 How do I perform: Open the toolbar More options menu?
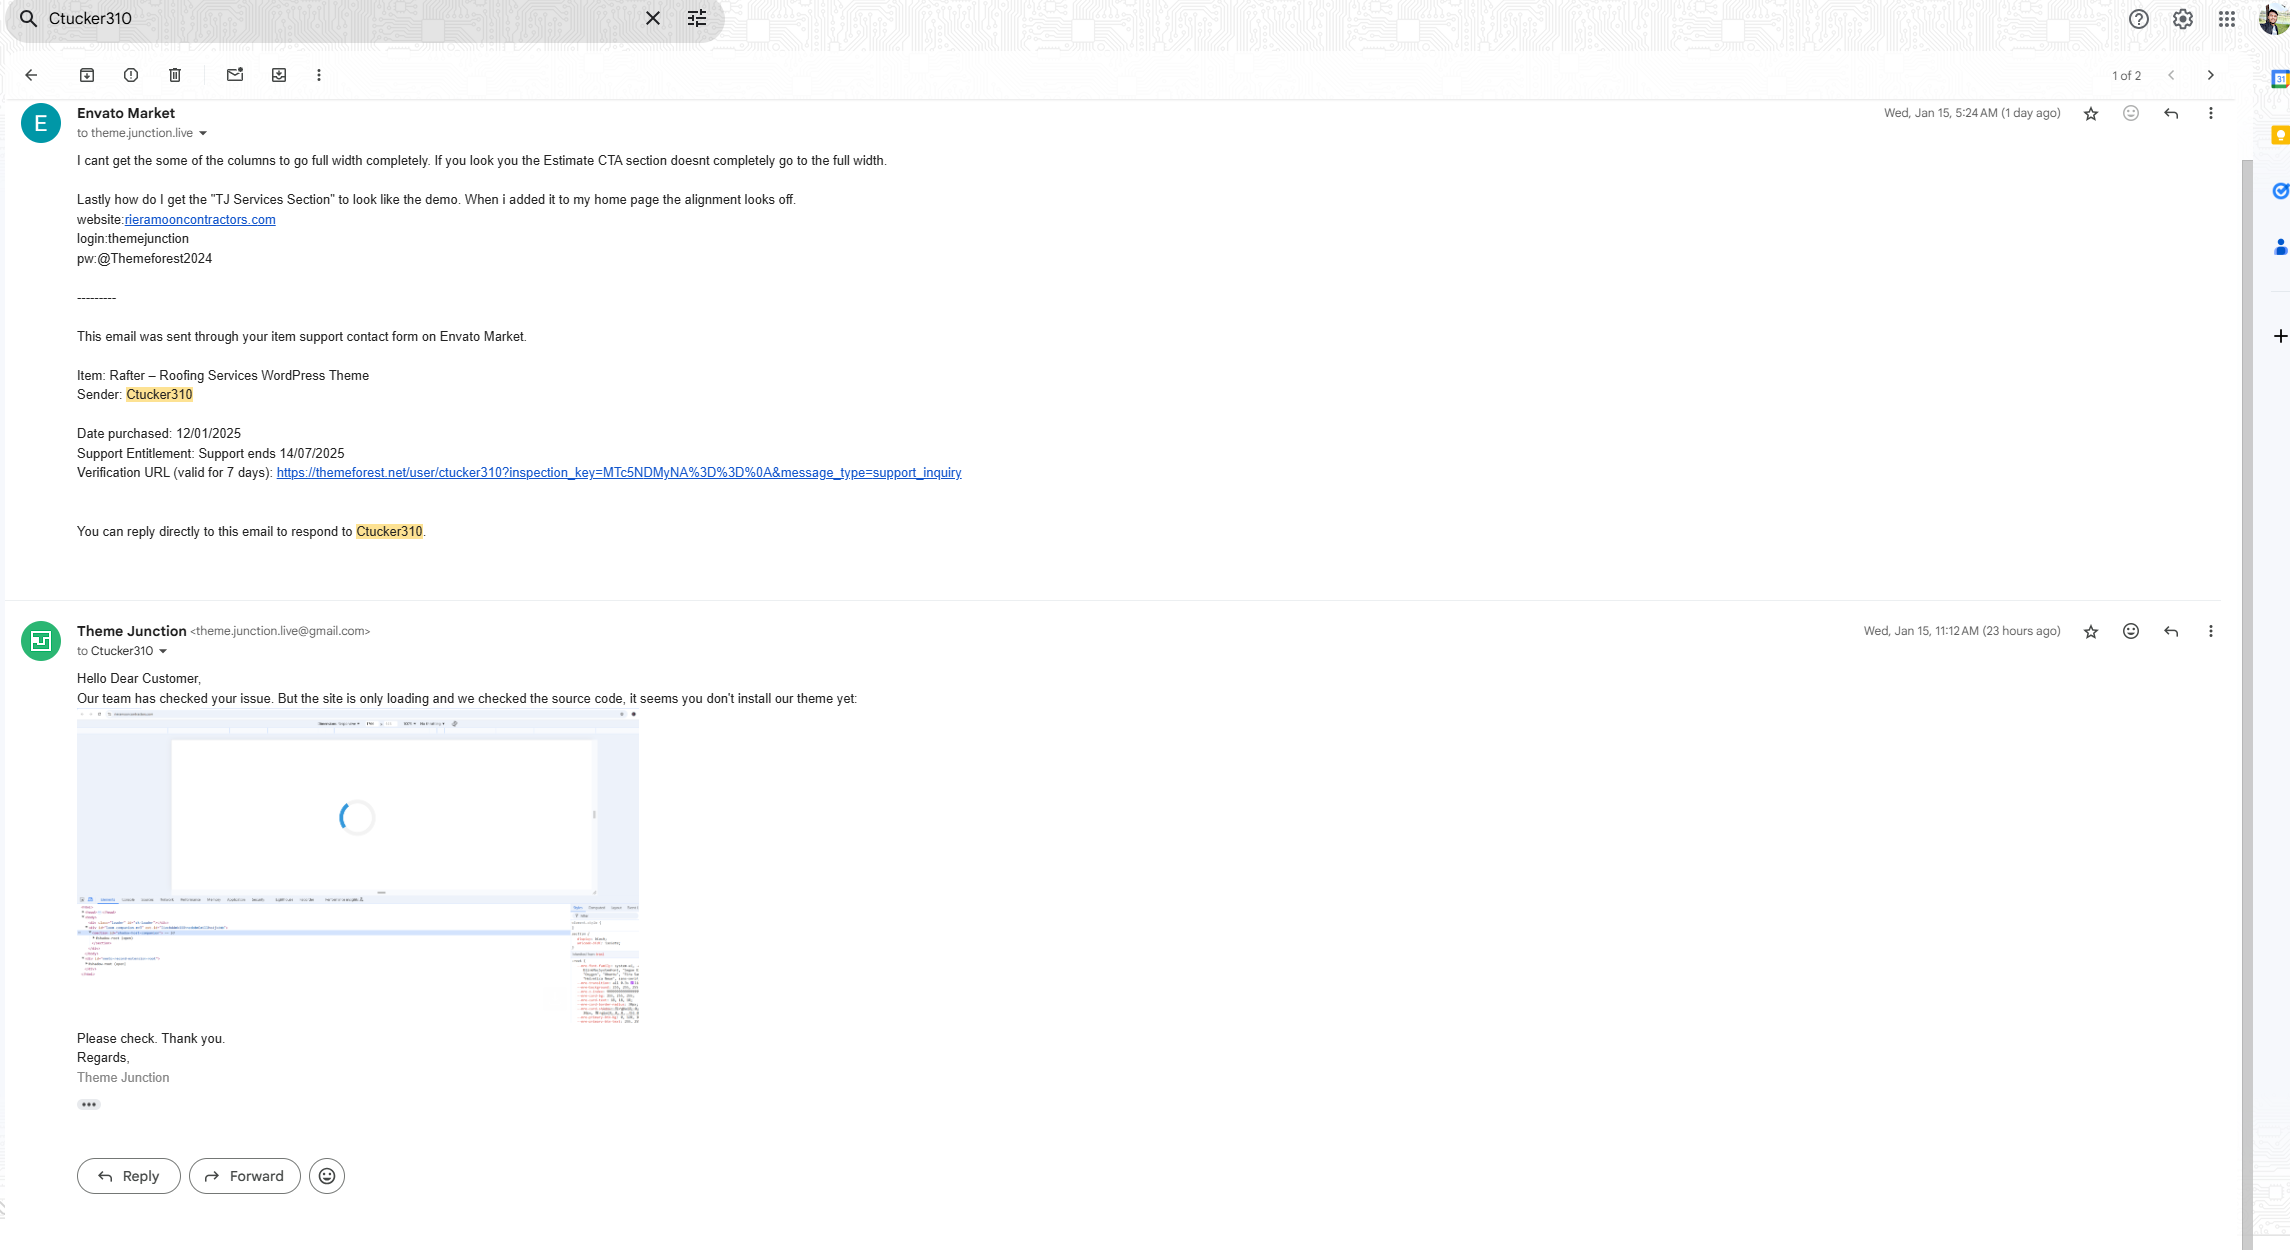click(319, 75)
